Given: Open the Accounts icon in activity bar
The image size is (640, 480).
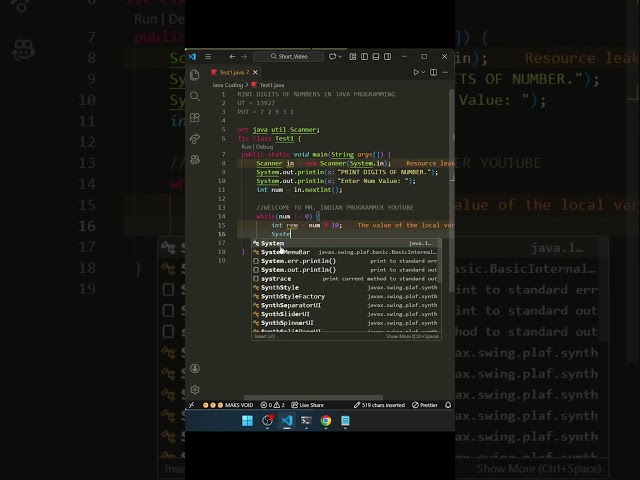Looking at the screenshot, I should [x=195, y=369].
